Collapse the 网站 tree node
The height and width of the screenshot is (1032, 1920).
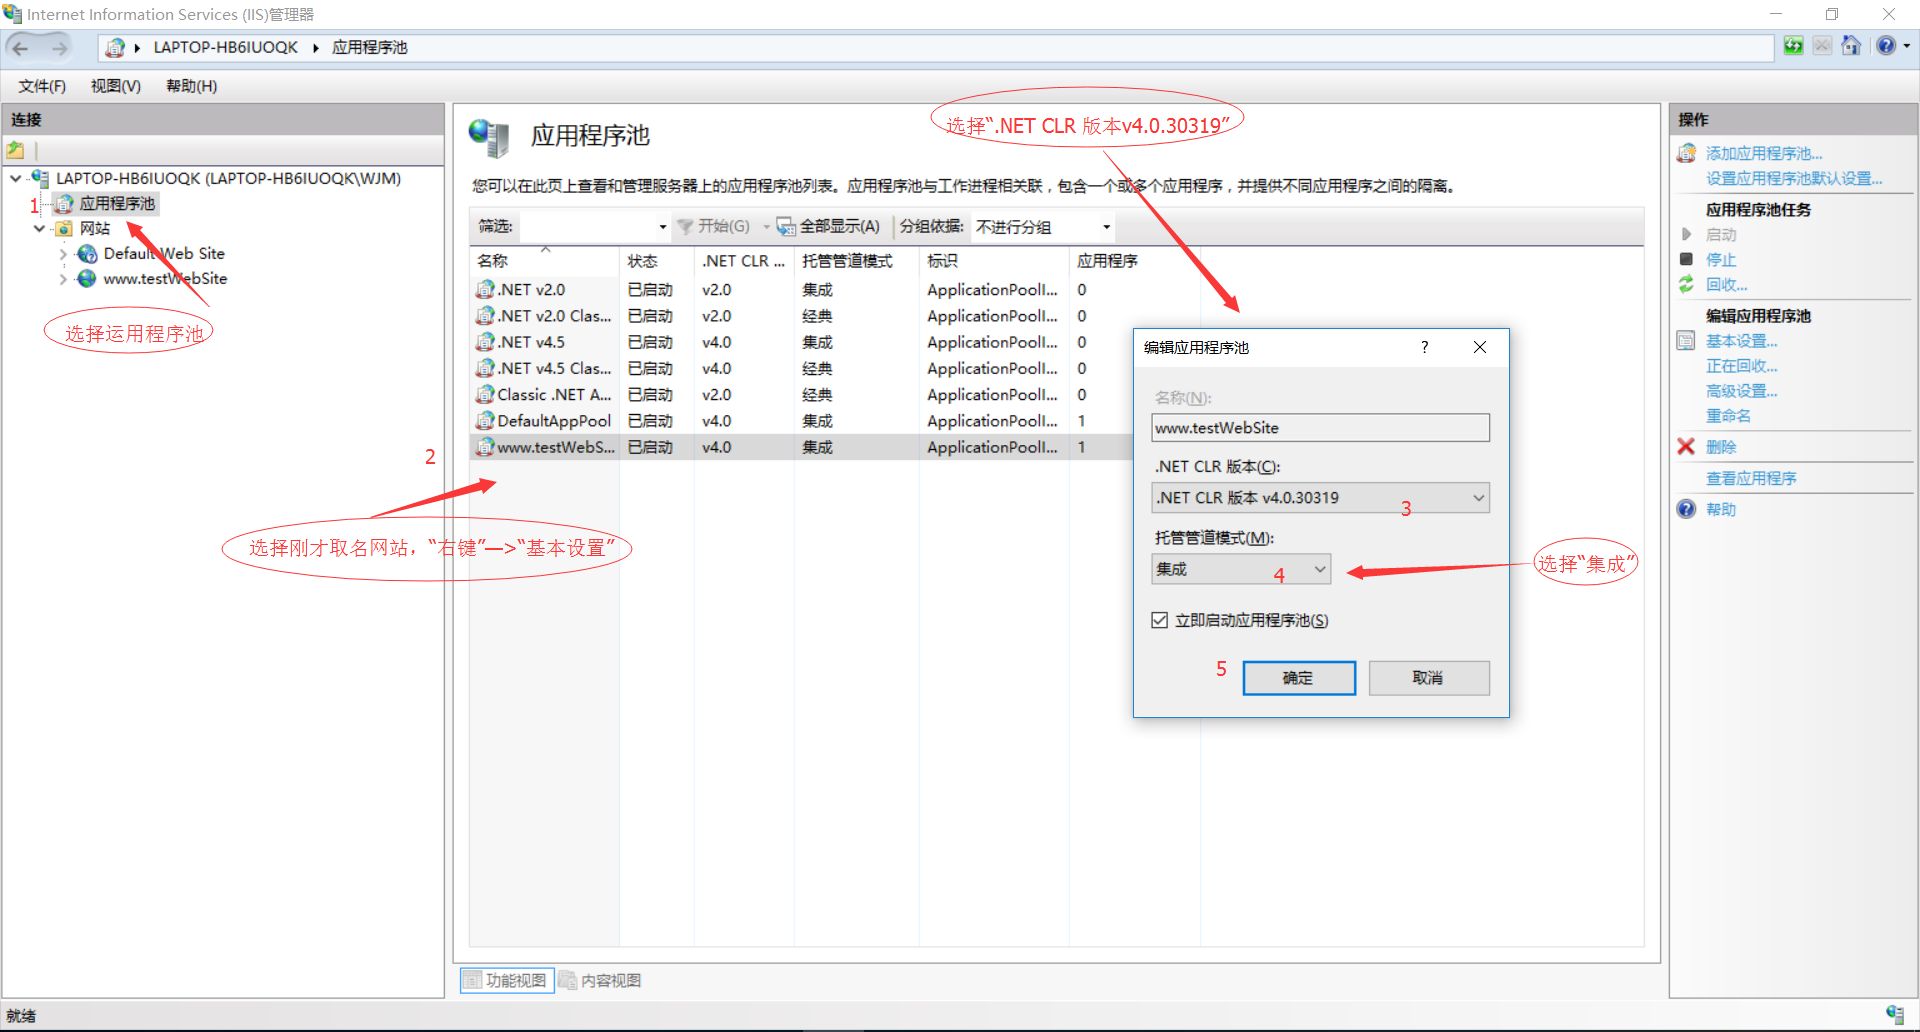(39, 228)
